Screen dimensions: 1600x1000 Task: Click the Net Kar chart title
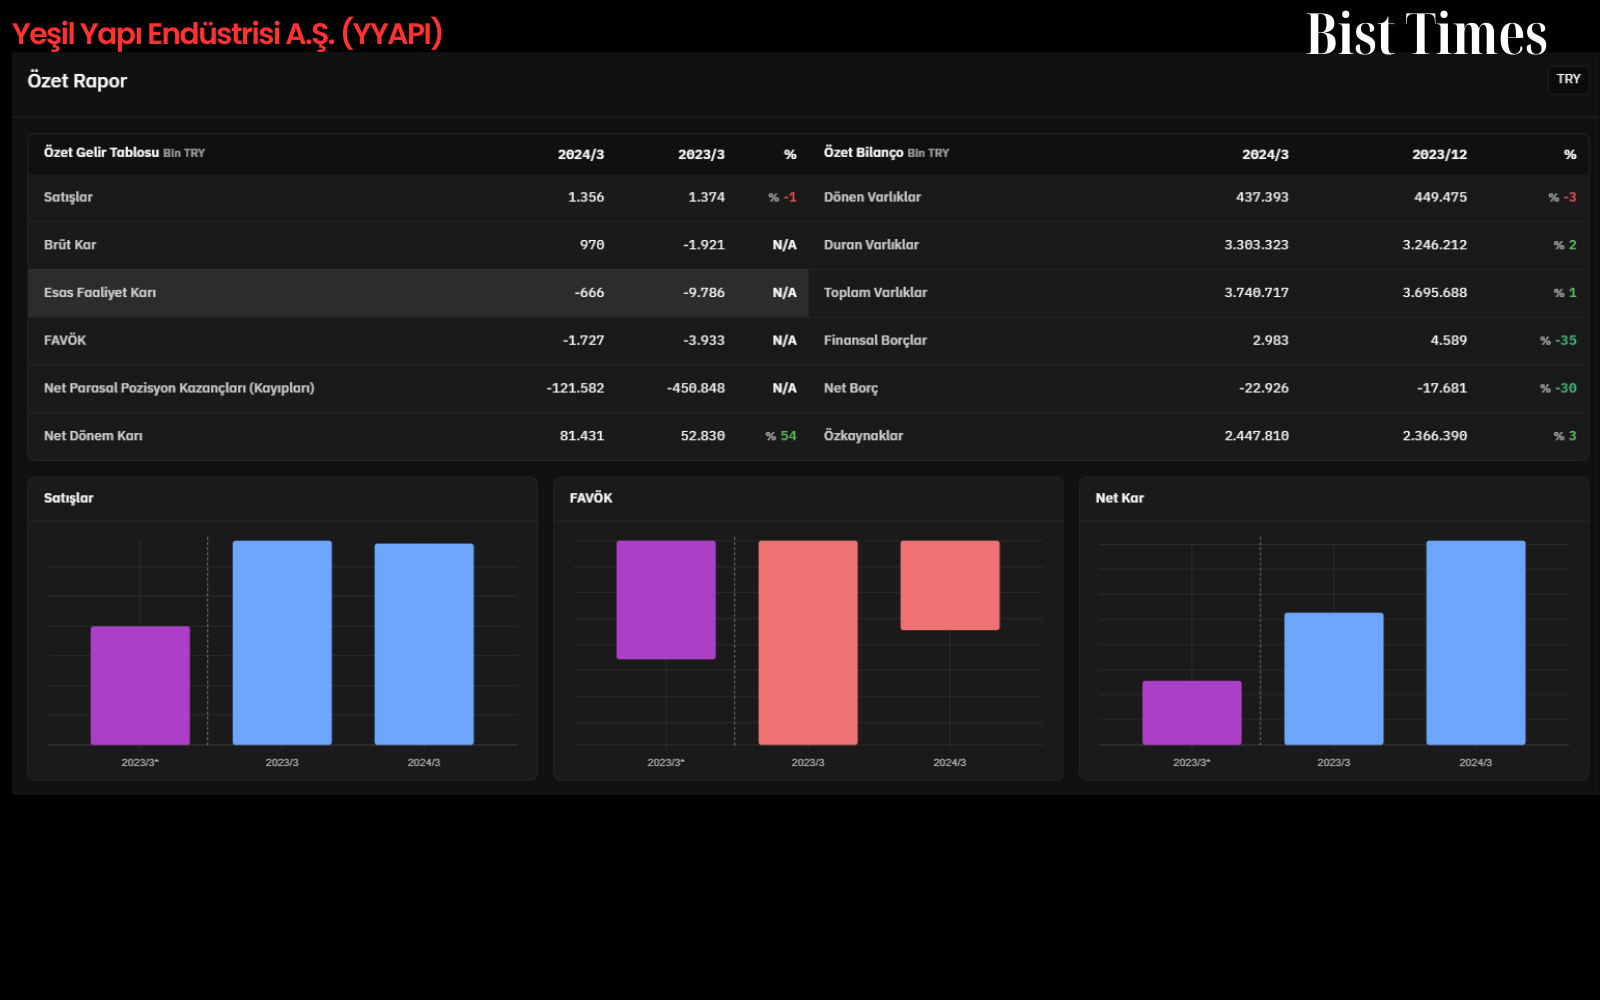coord(1119,498)
